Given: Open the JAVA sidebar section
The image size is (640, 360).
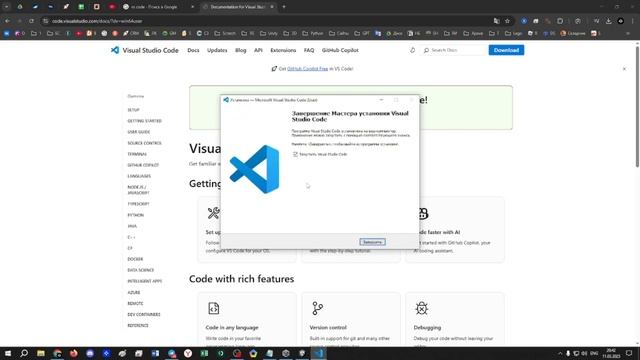Looking at the screenshot, I should [132, 226].
